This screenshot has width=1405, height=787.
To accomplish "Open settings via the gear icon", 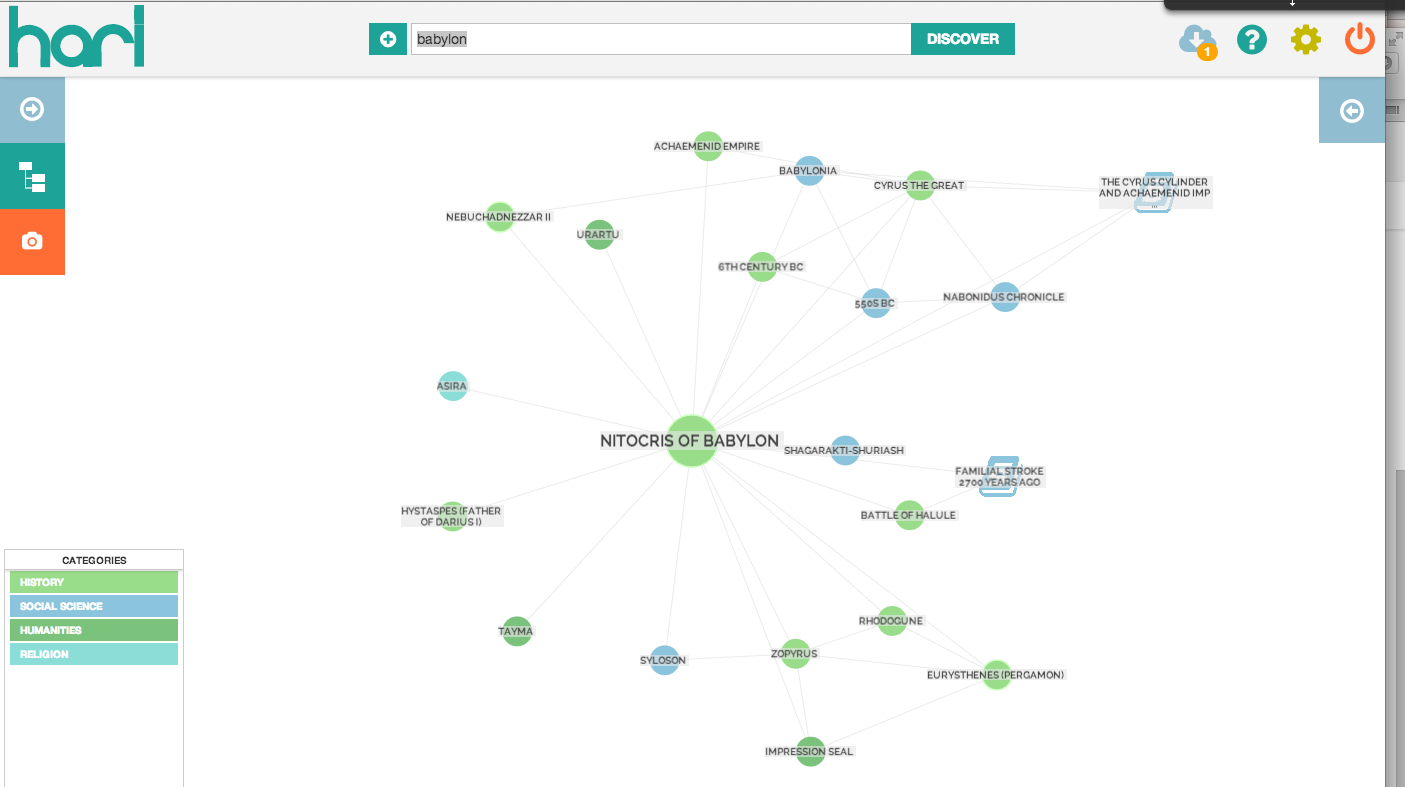I will pos(1305,39).
